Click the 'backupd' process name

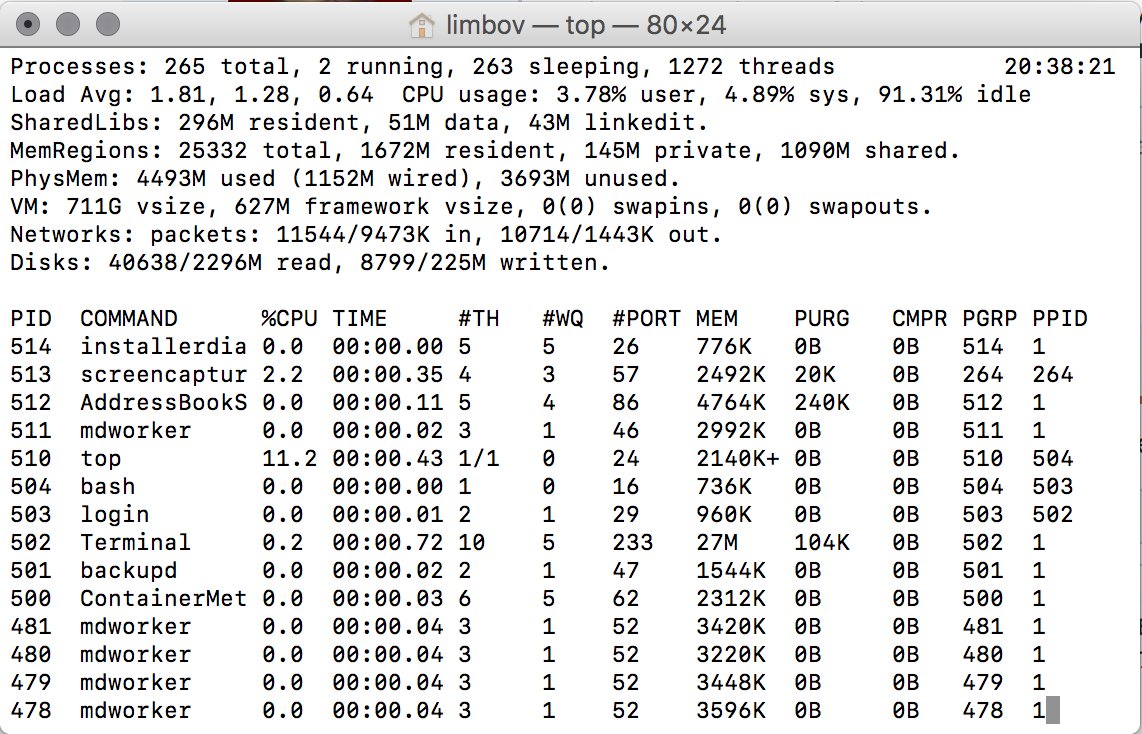pos(129,570)
